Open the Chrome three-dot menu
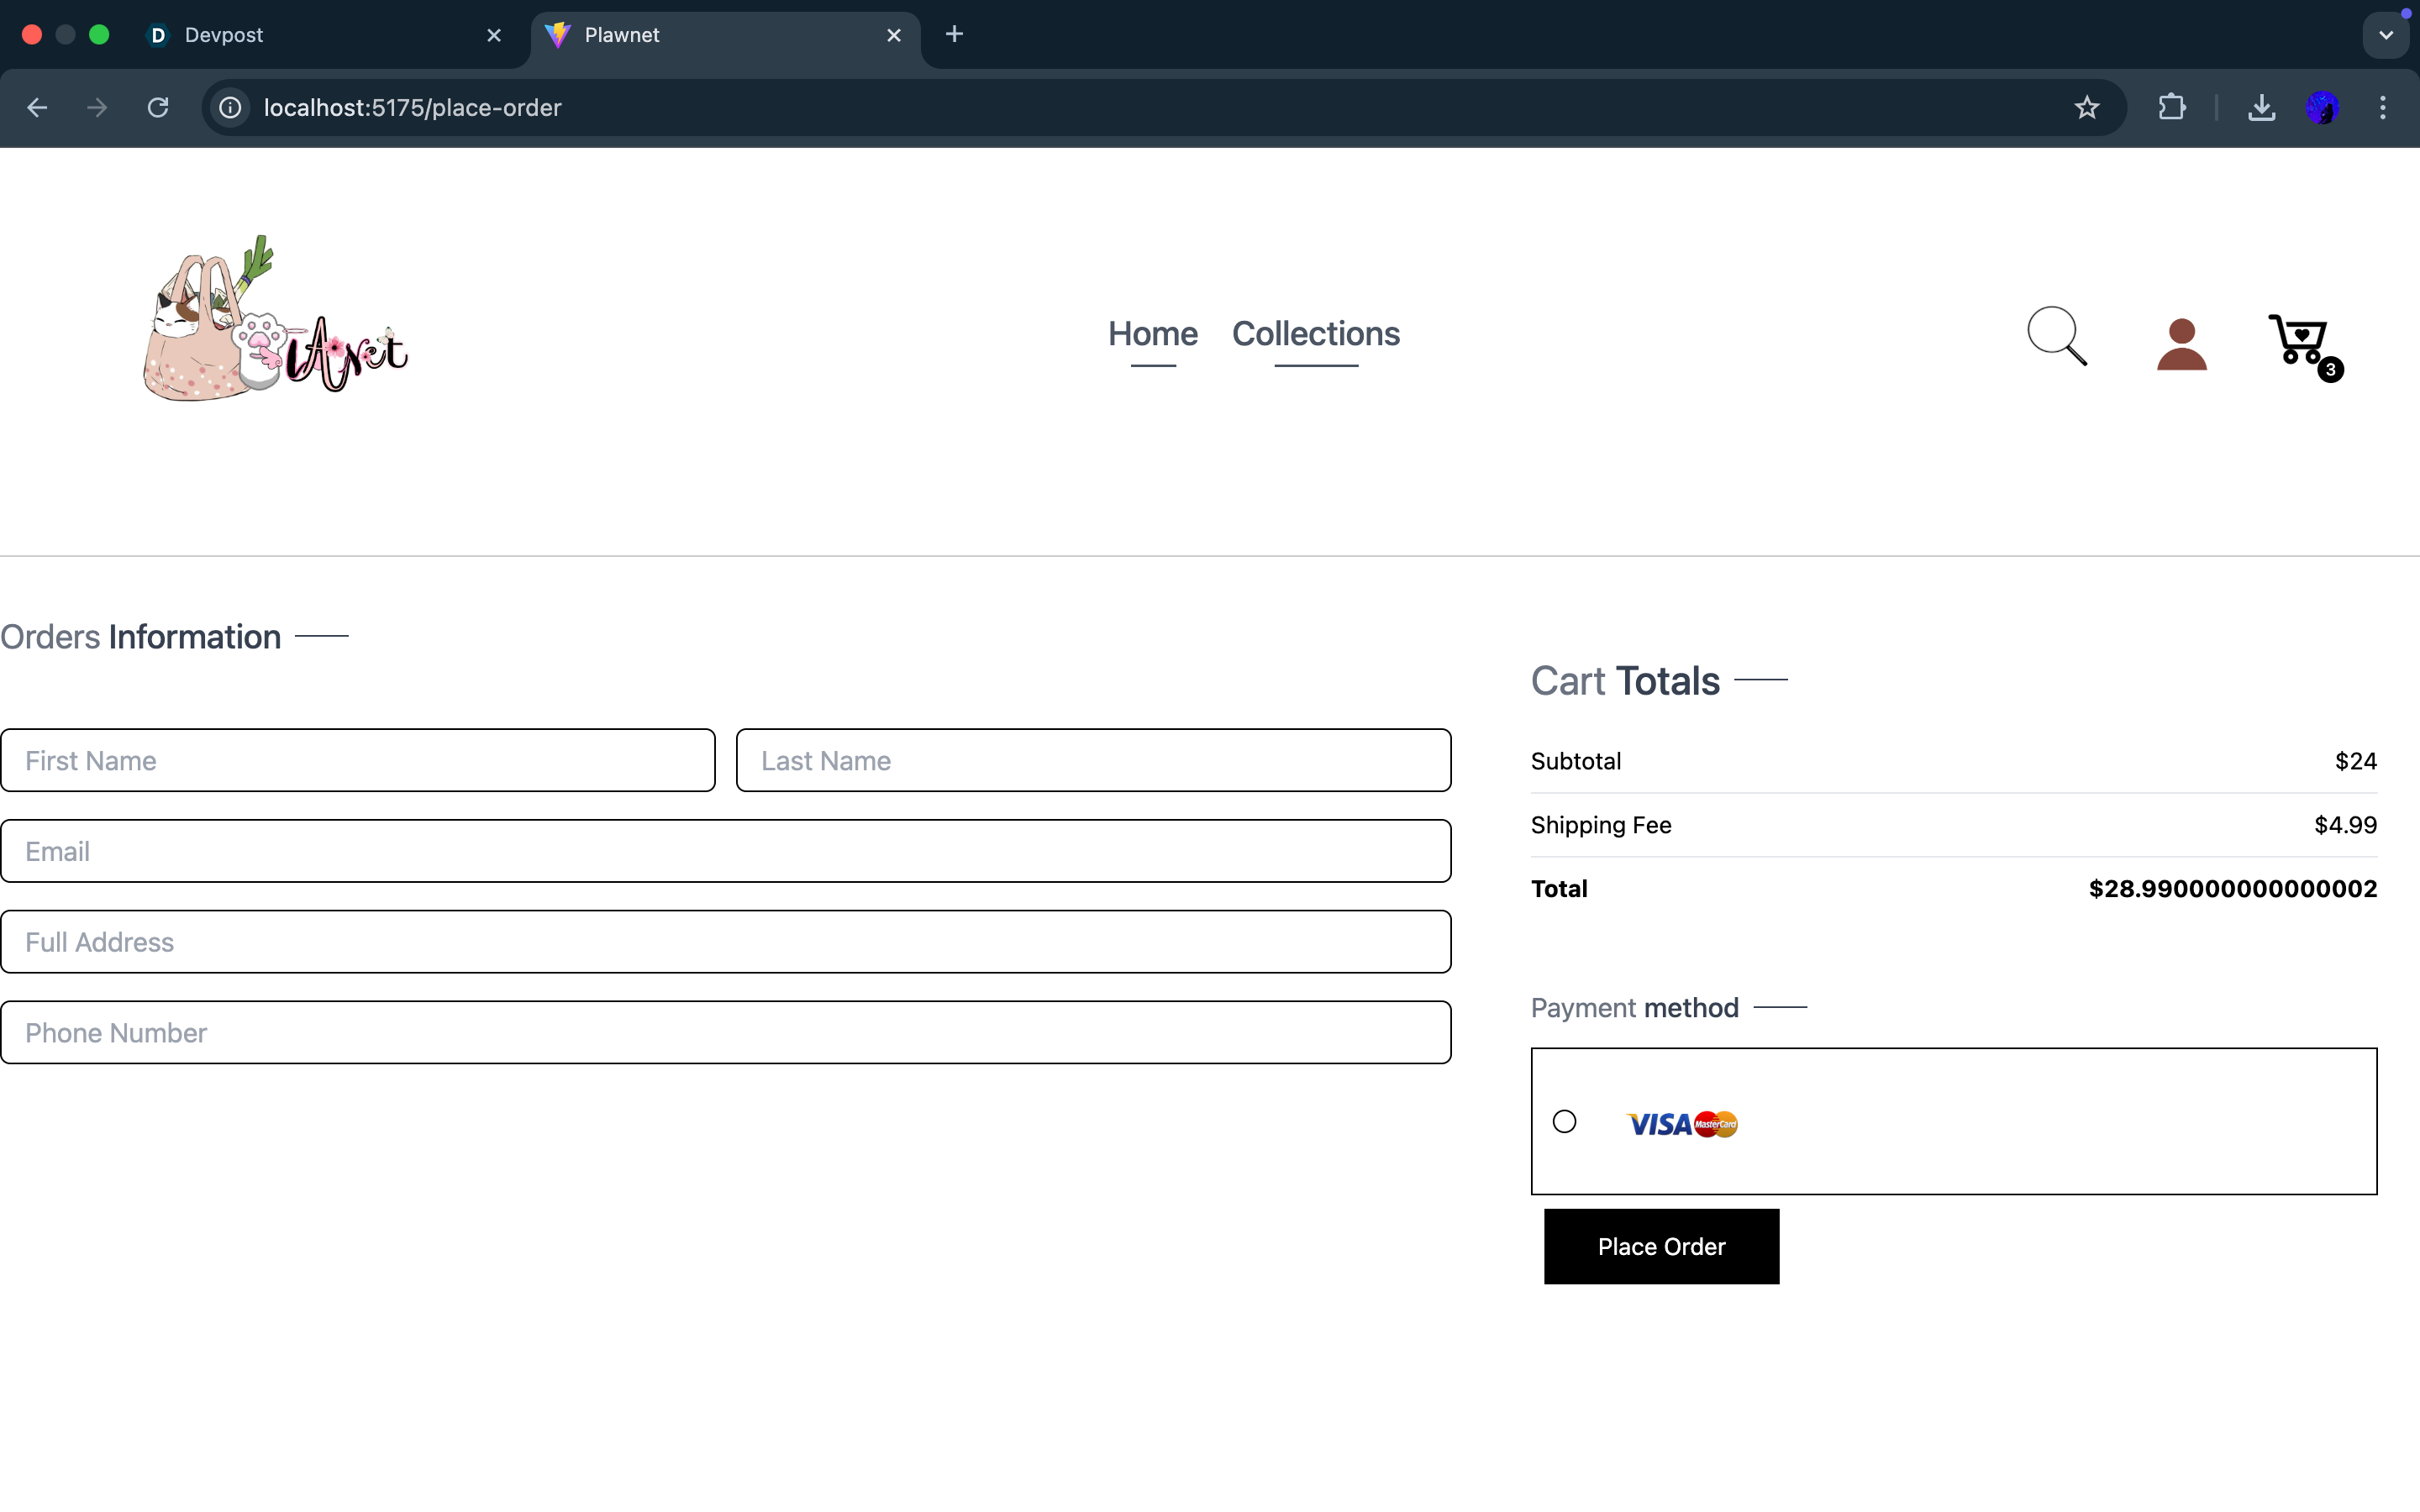 2382,108
